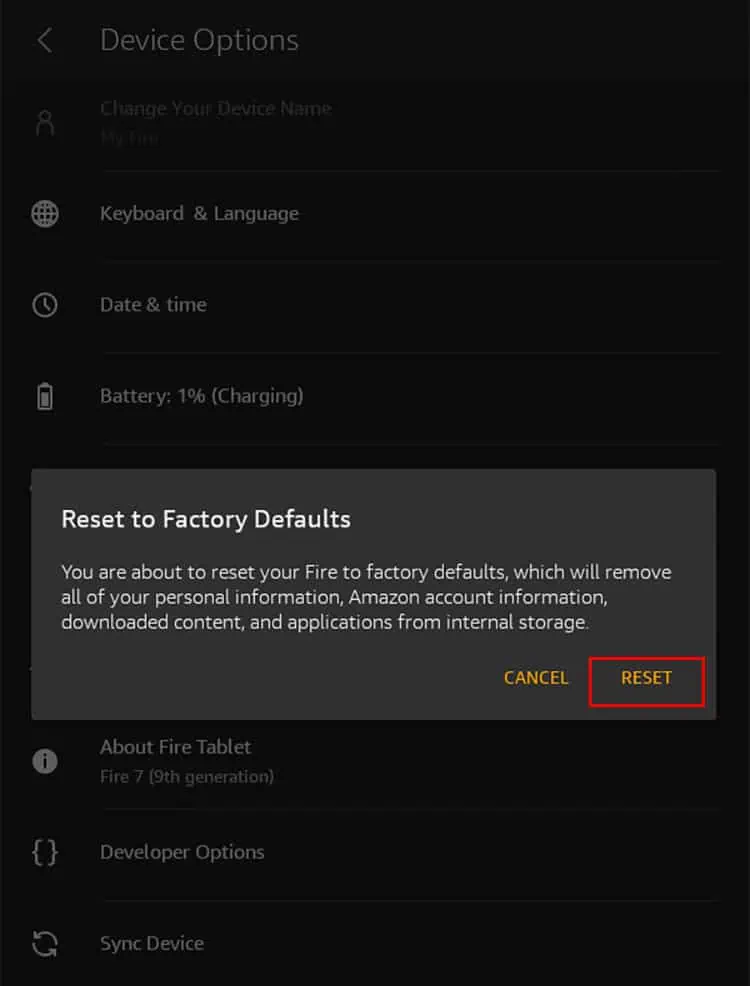The height and width of the screenshot is (986, 750).
Task: Select the Sync Device option
Action: pyautogui.click(x=152, y=943)
